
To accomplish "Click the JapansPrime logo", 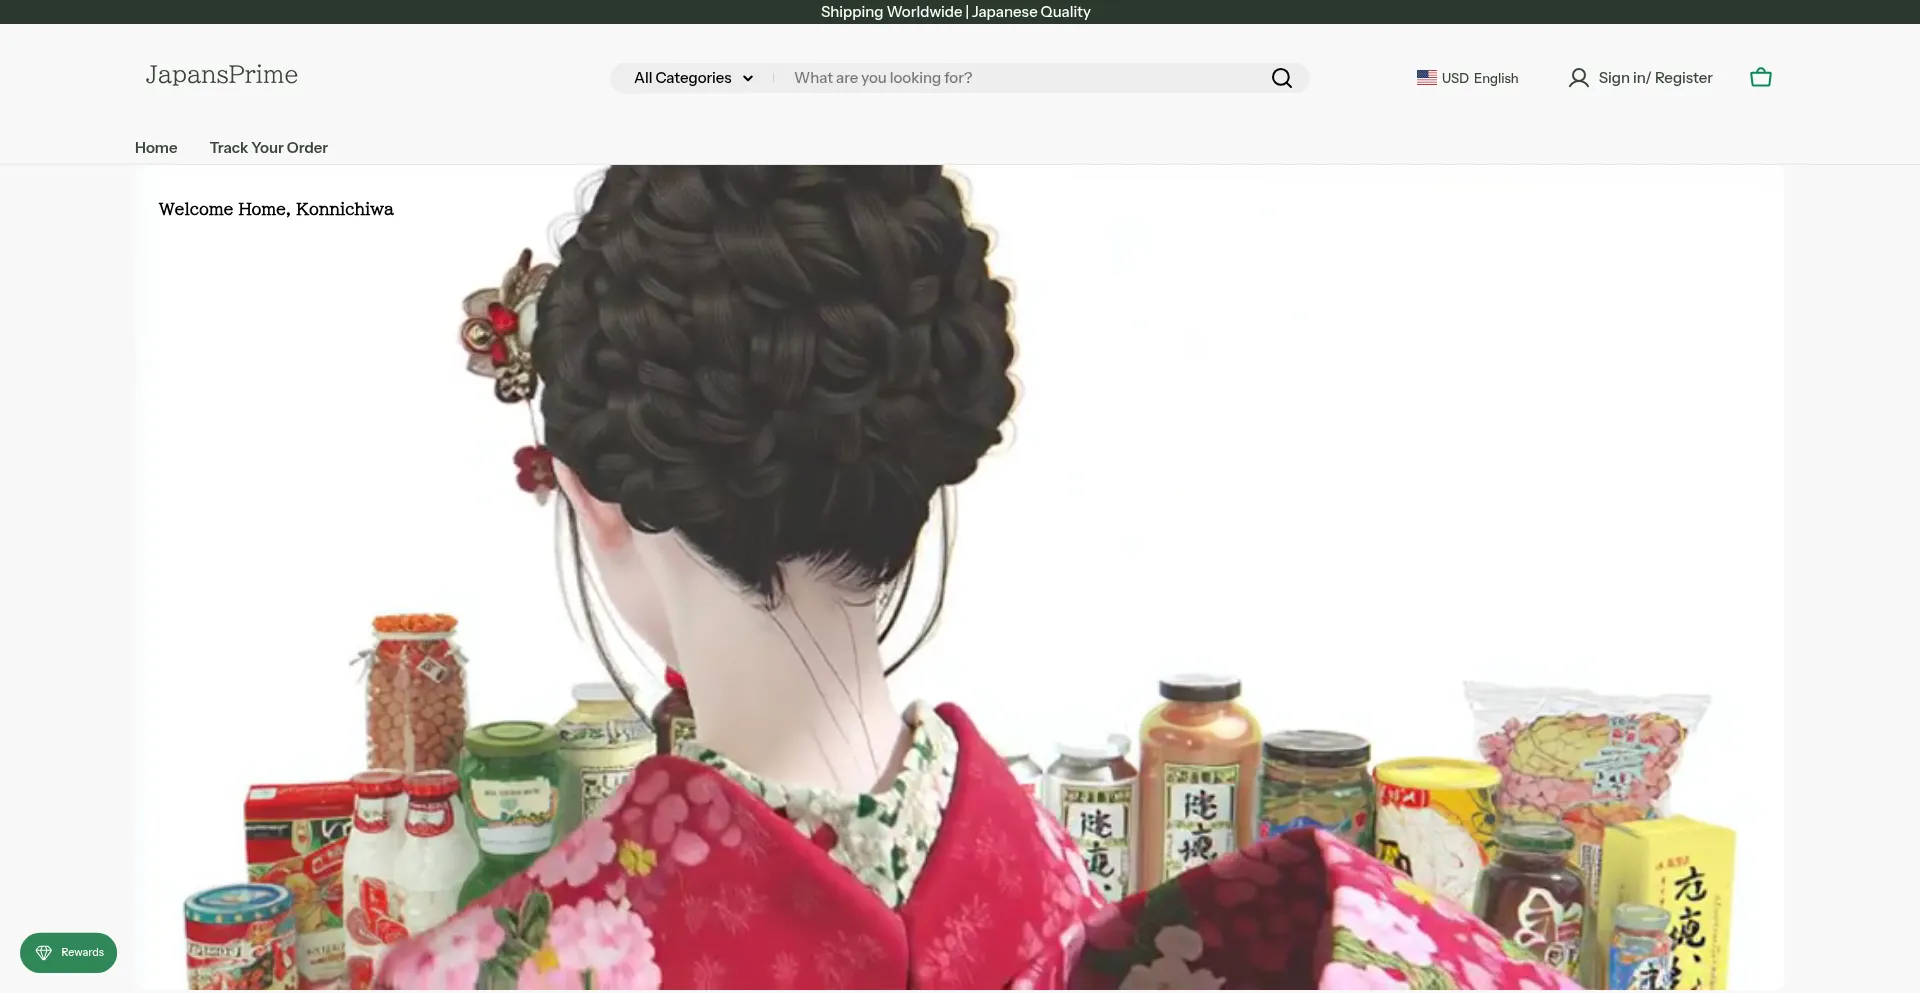I will (x=222, y=75).
